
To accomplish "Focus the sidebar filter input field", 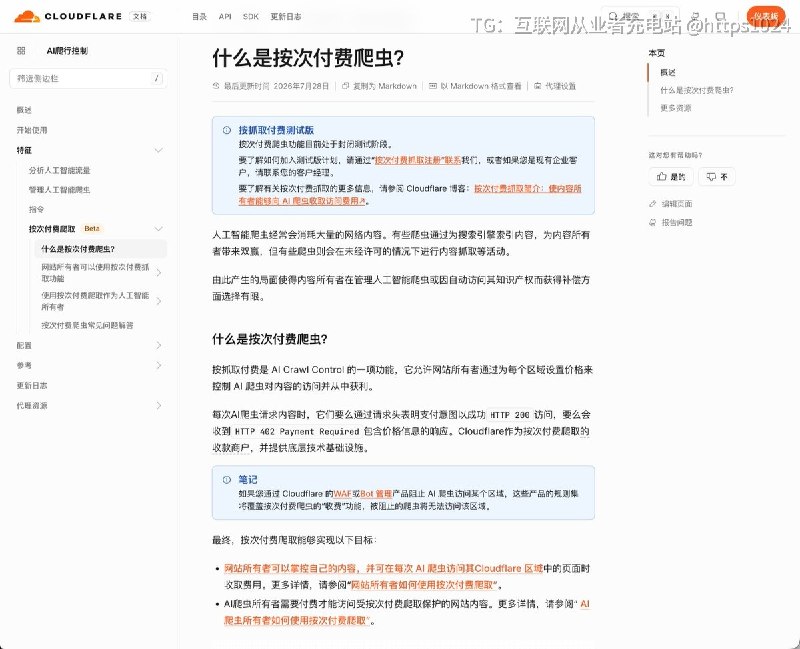I will [88, 78].
